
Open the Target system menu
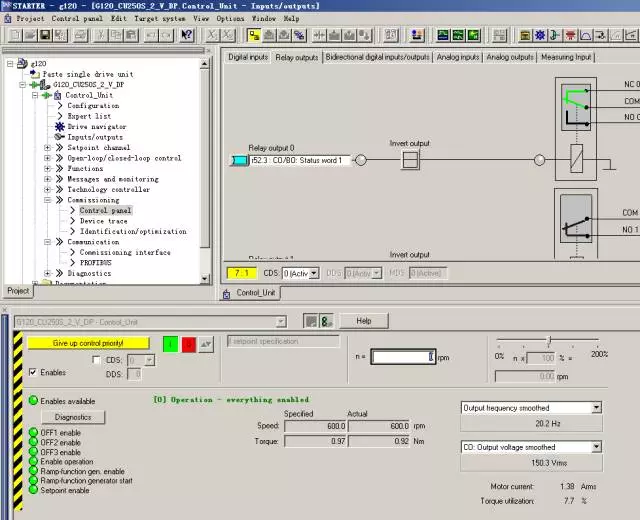coord(160,18)
